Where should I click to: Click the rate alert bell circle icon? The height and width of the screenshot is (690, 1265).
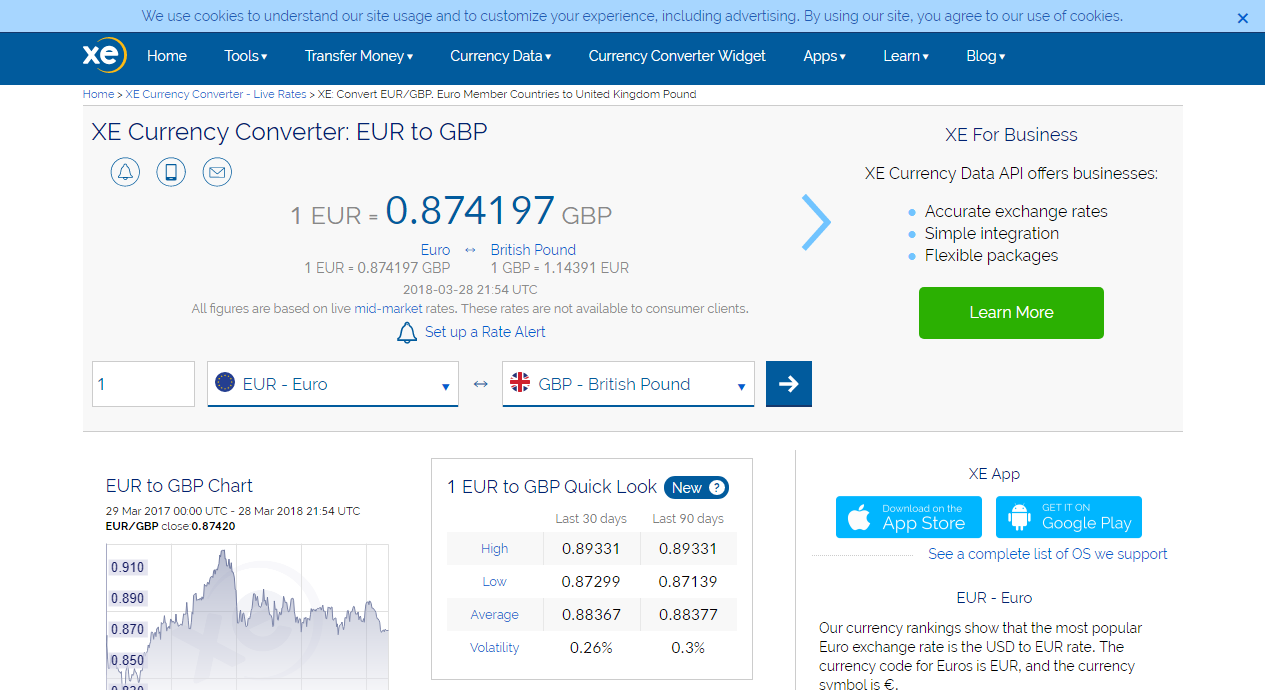tap(125, 172)
